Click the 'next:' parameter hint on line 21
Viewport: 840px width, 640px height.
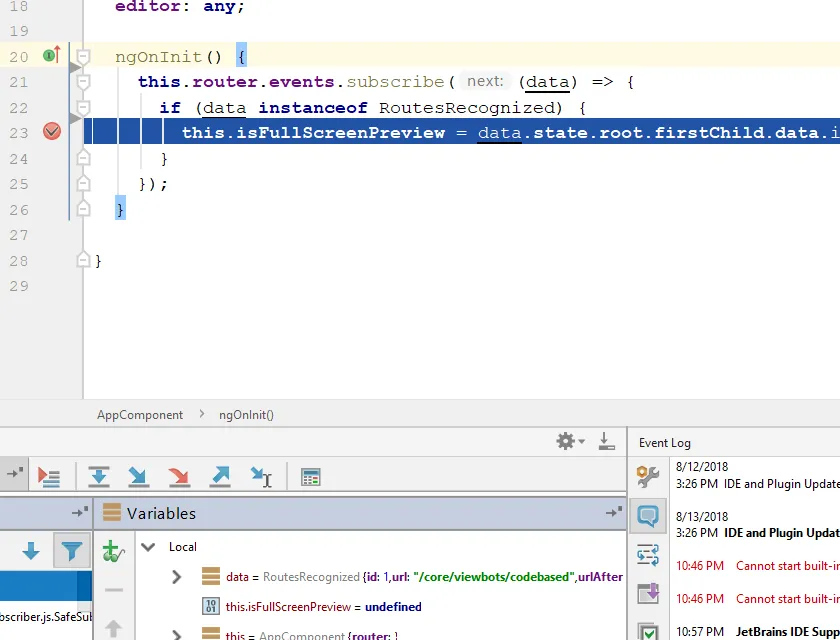point(485,81)
